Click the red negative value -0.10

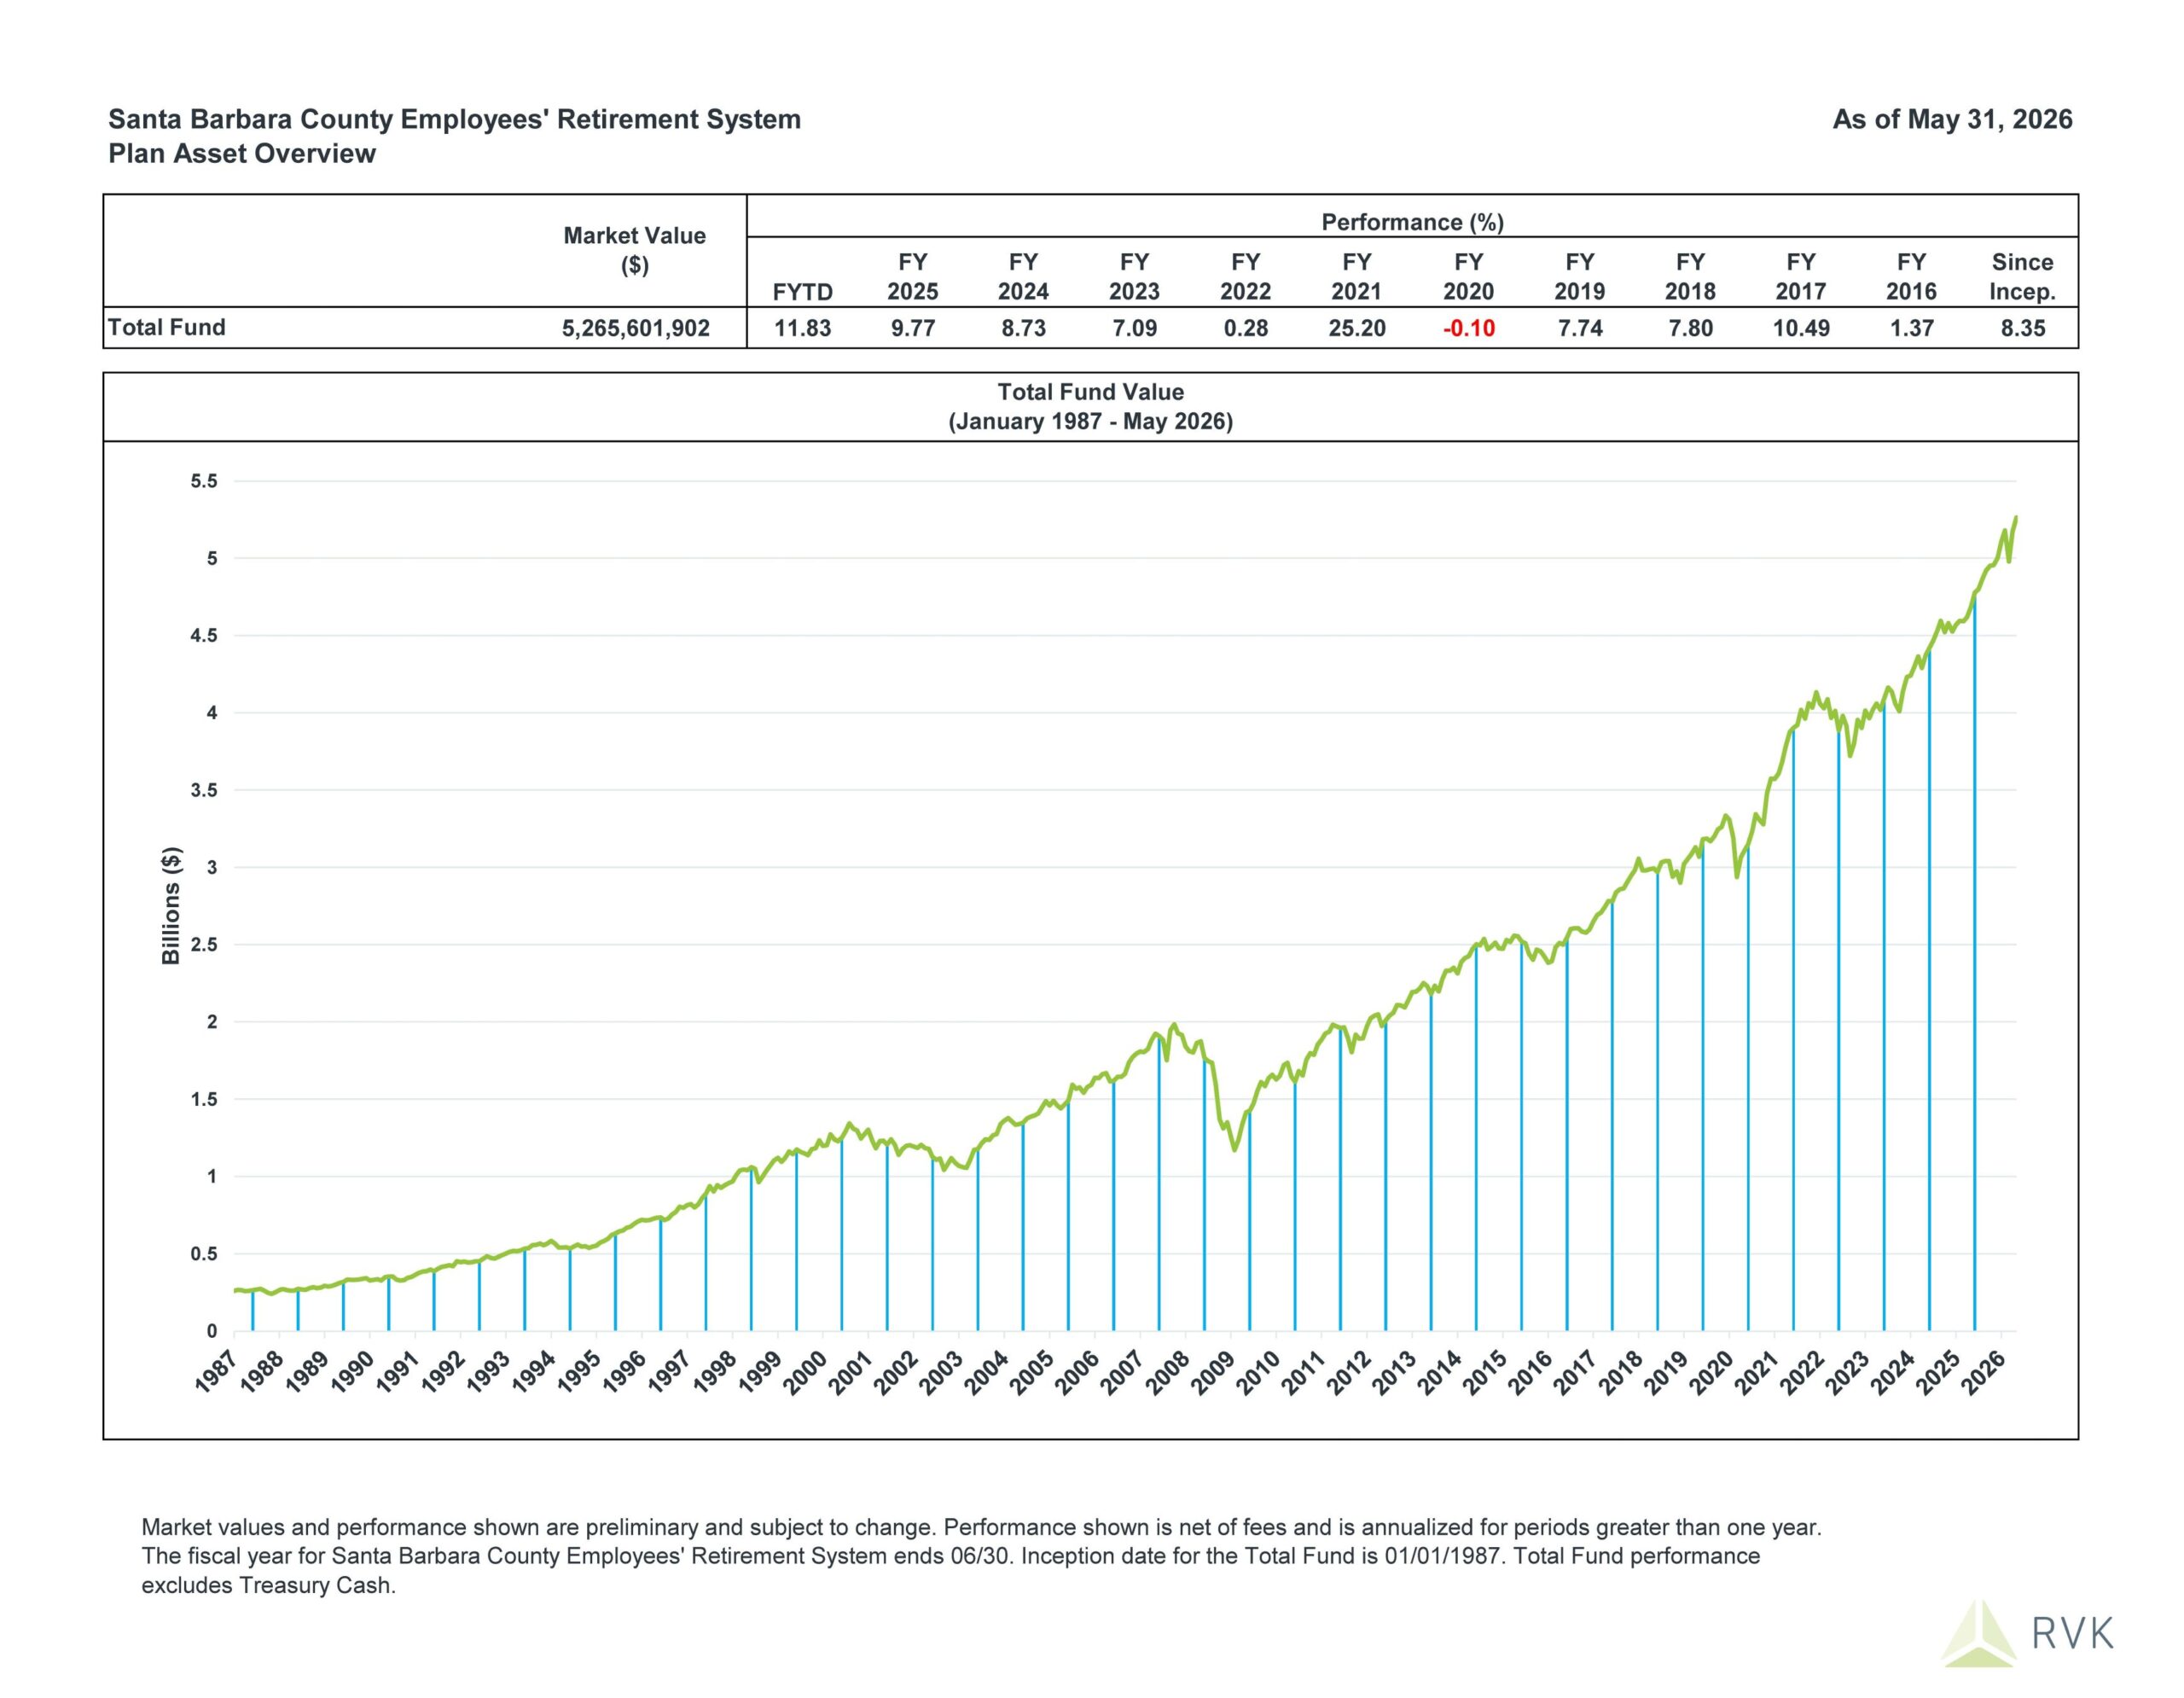1468,328
